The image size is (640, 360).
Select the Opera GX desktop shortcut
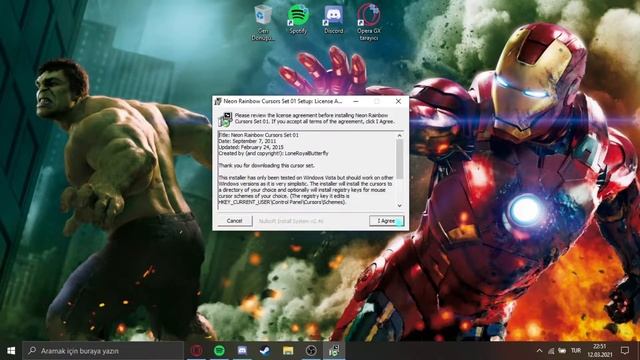369,22
